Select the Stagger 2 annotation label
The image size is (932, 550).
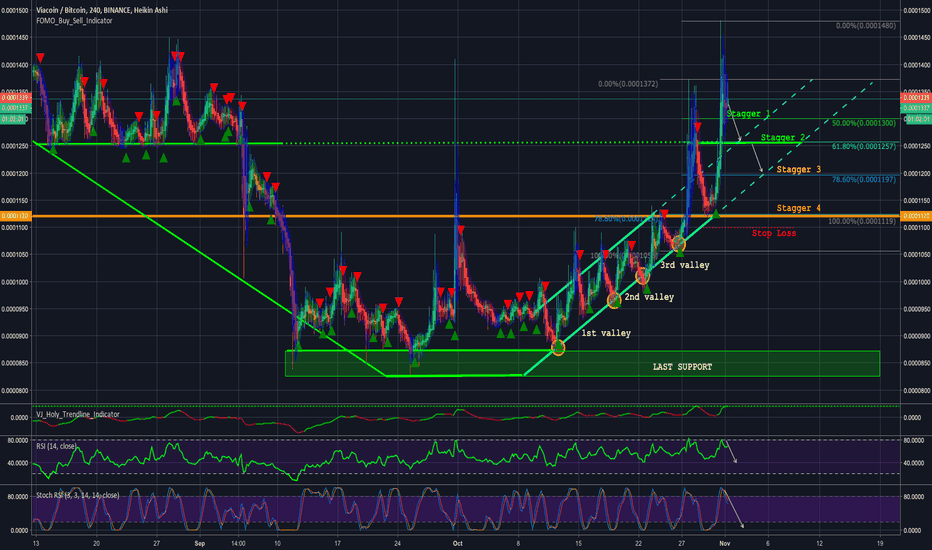[x=783, y=137]
